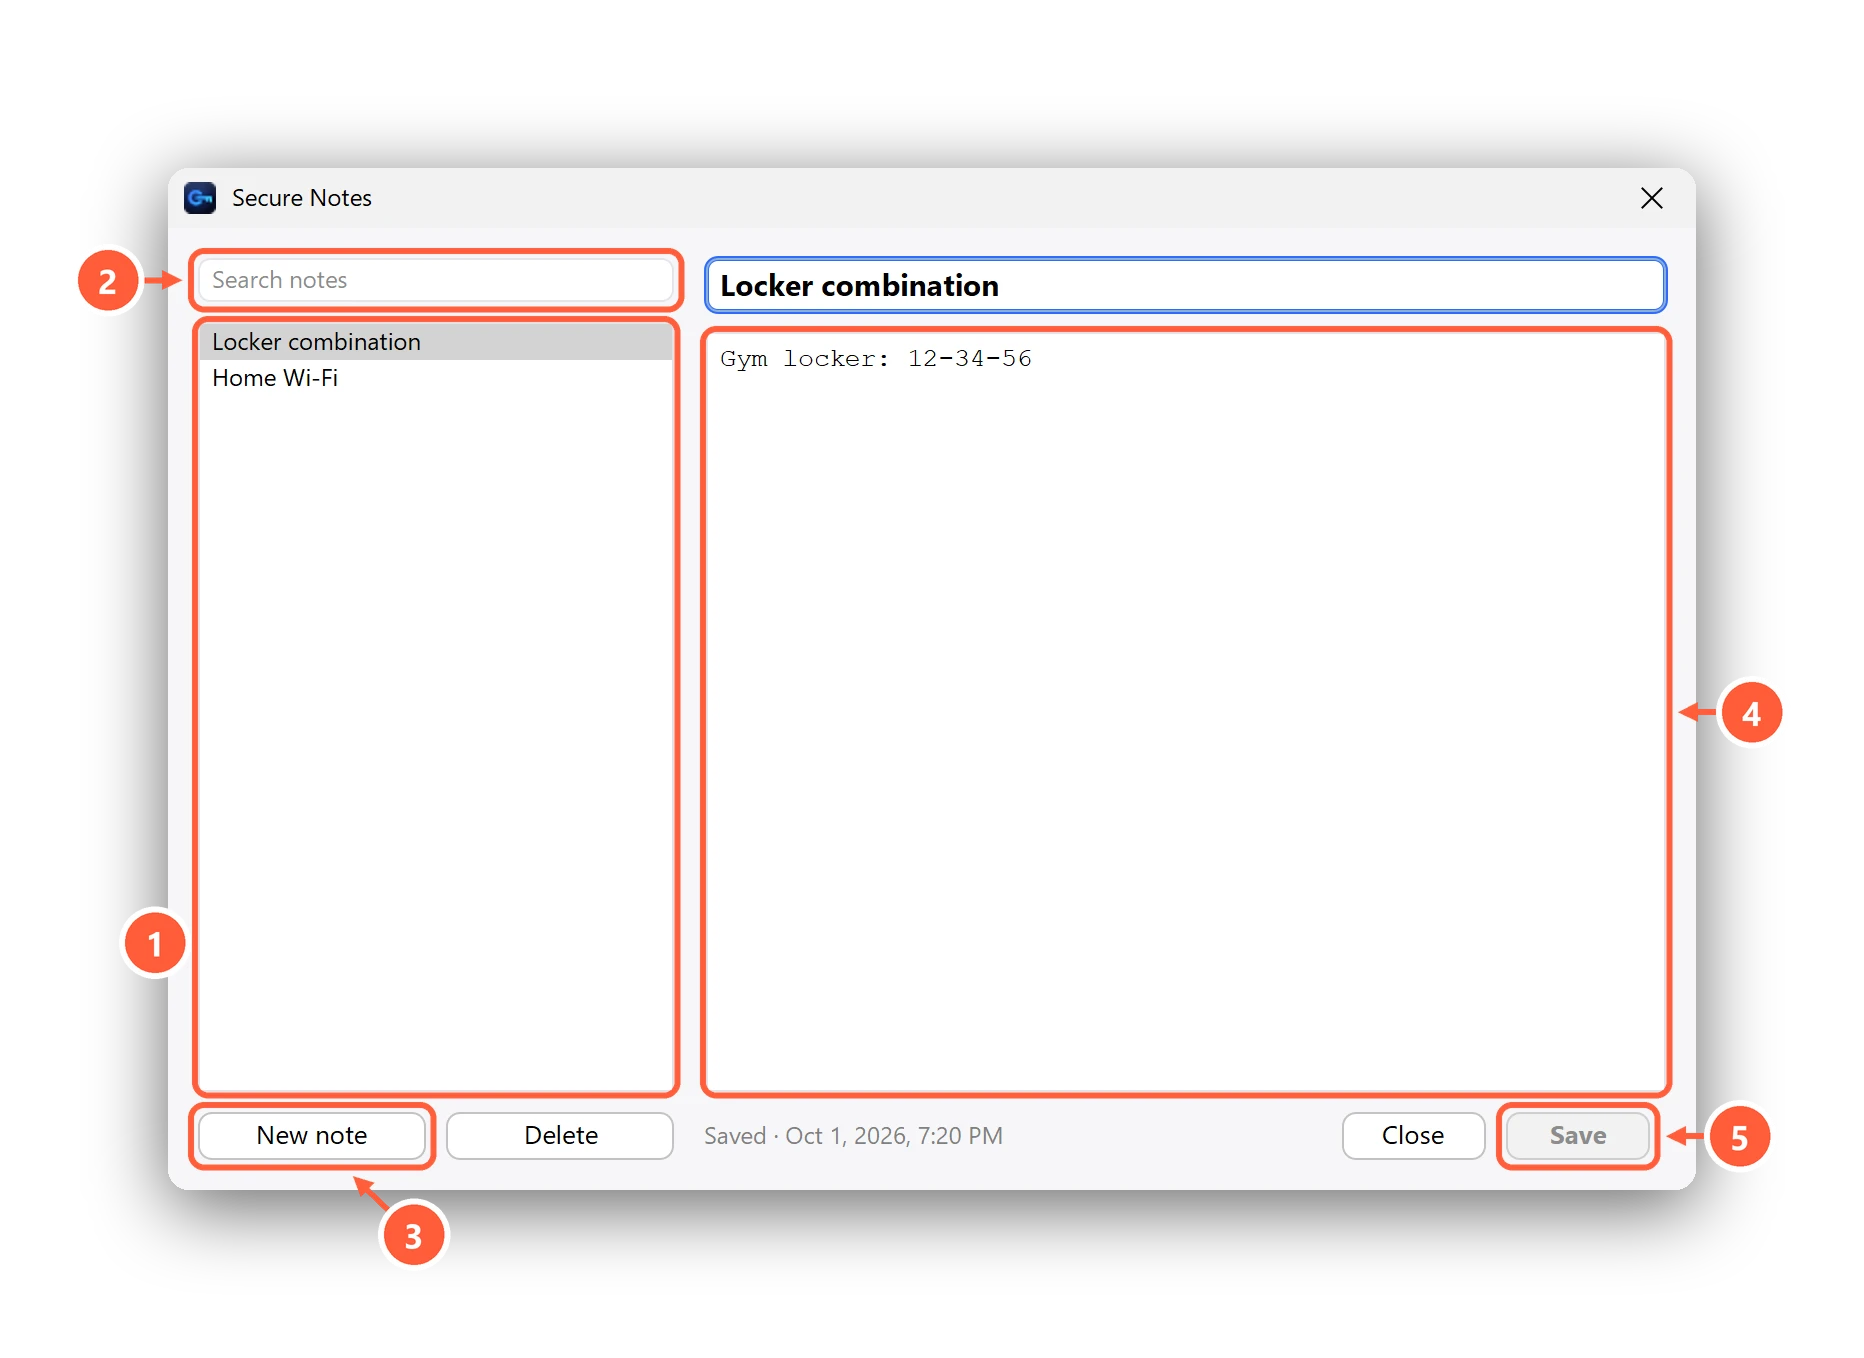Click into the note body text area
This screenshot has width=1864, height=1358.
1186,712
